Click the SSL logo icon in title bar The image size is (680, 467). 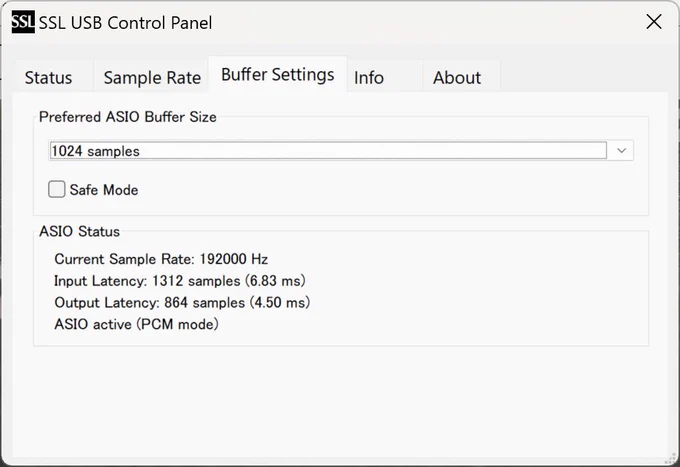pos(23,22)
